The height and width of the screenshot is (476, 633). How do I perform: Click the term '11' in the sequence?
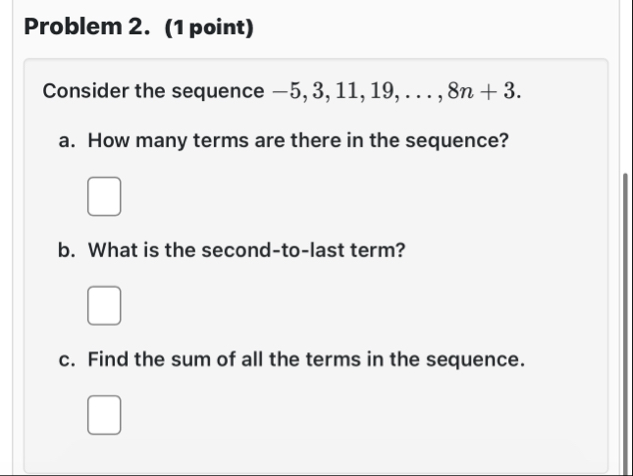coord(348,91)
